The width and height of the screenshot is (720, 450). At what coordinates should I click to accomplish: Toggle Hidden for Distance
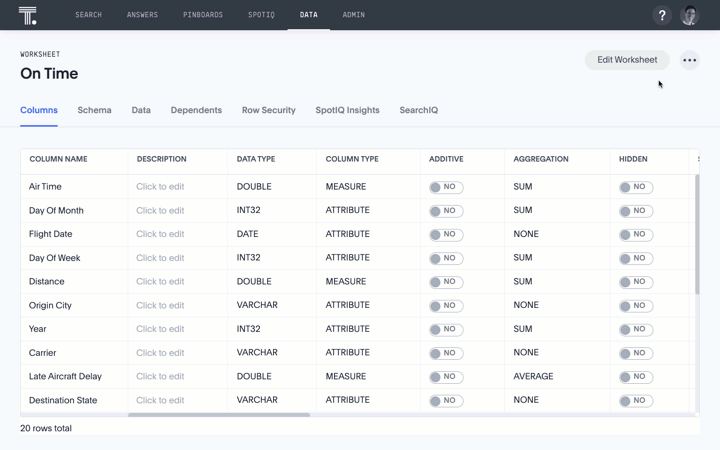(x=636, y=281)
